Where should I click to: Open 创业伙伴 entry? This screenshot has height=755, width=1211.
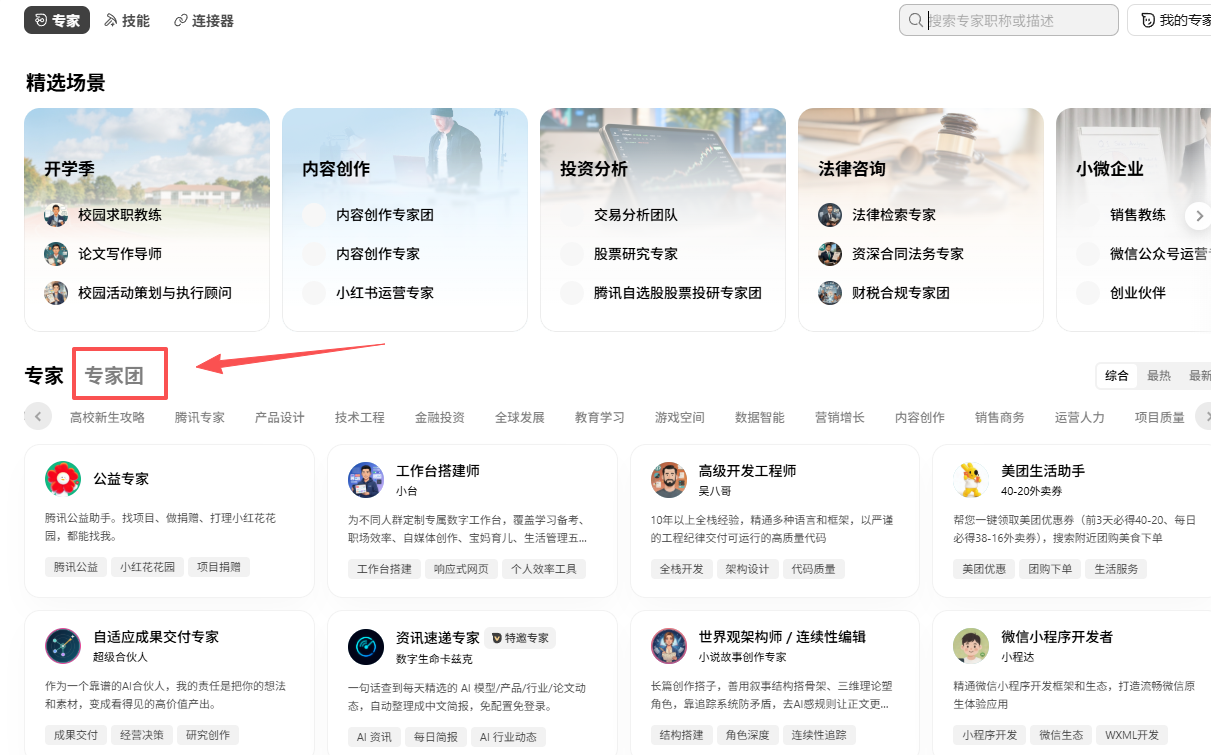(1138, 293)
